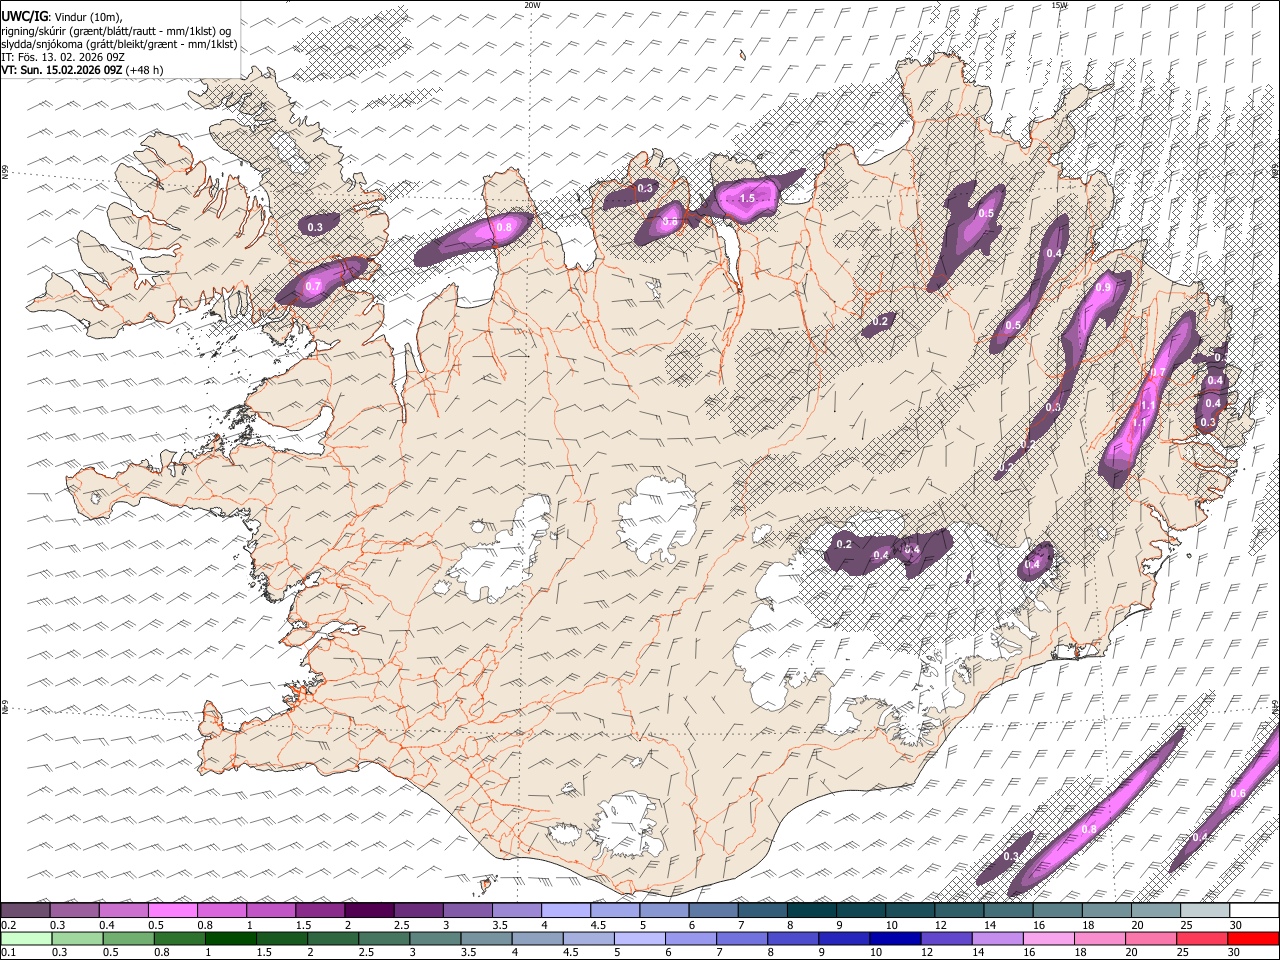Click the '(+48 h)' forecast offset text
1280x960 pixels.
[x=145, y=70]
